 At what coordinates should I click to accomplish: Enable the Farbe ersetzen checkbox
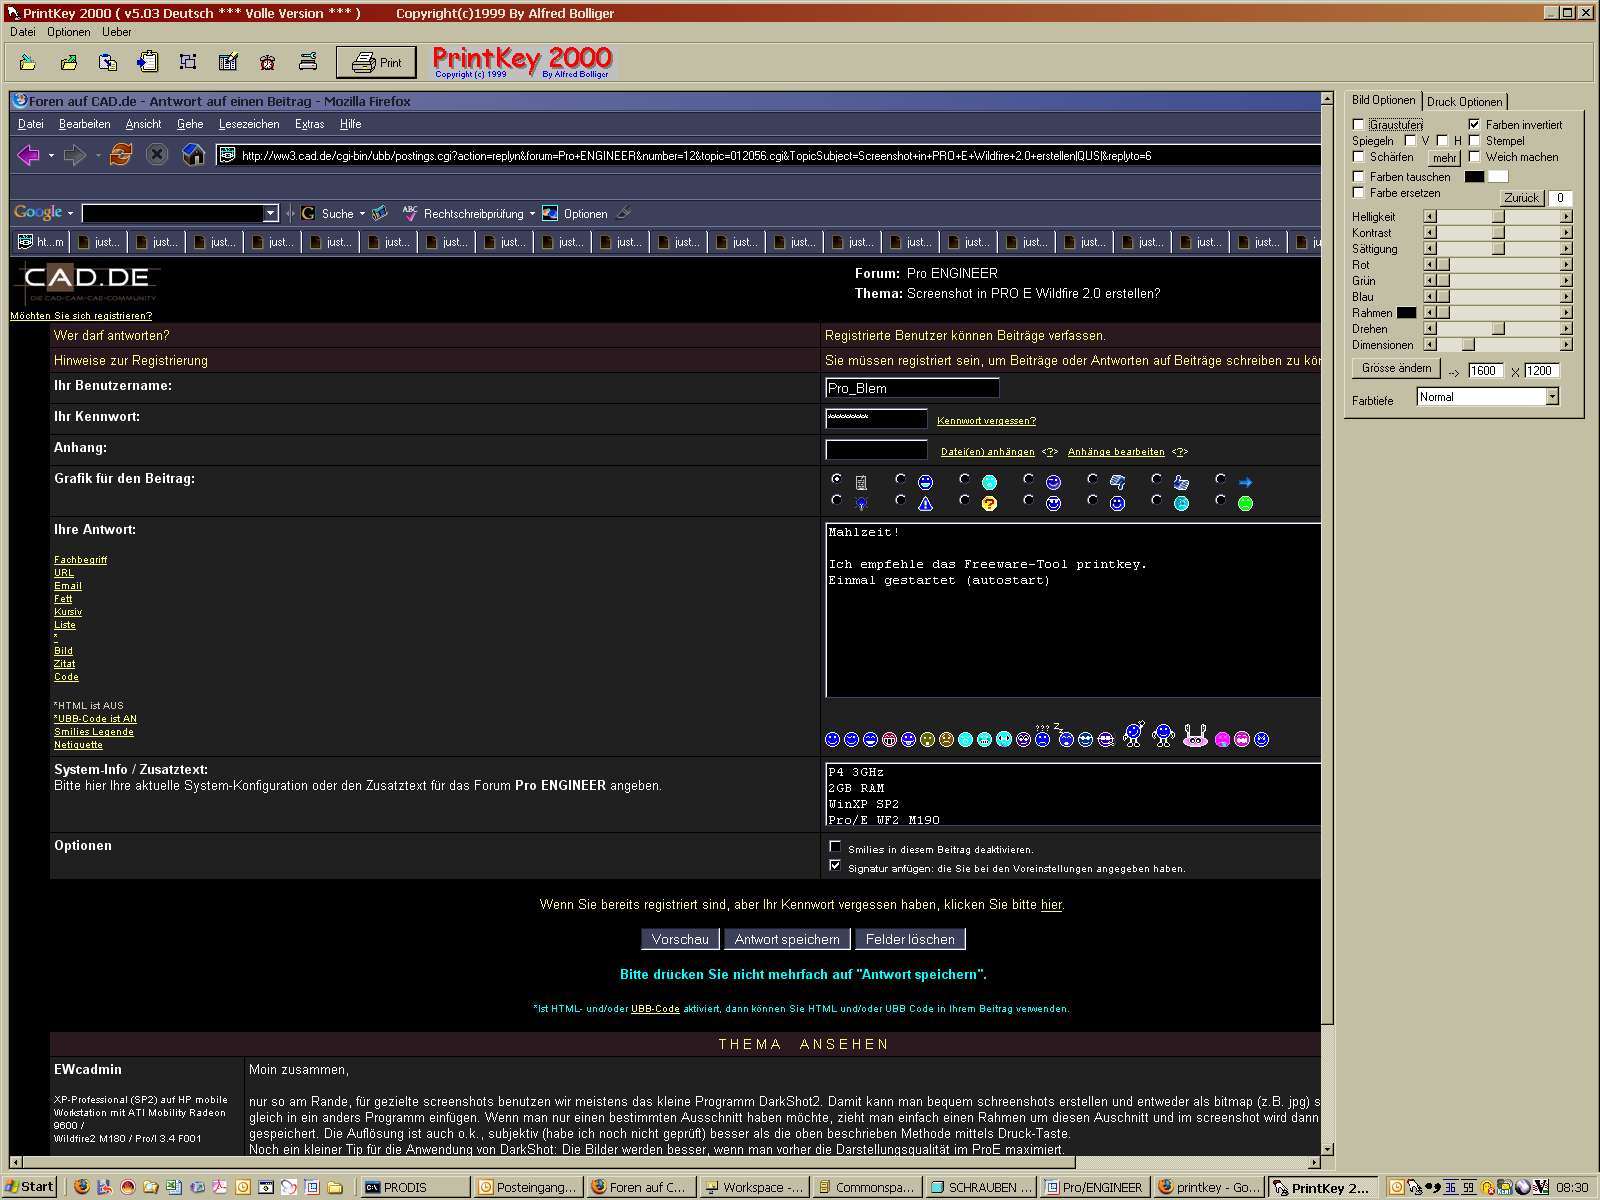(1358, 193)
